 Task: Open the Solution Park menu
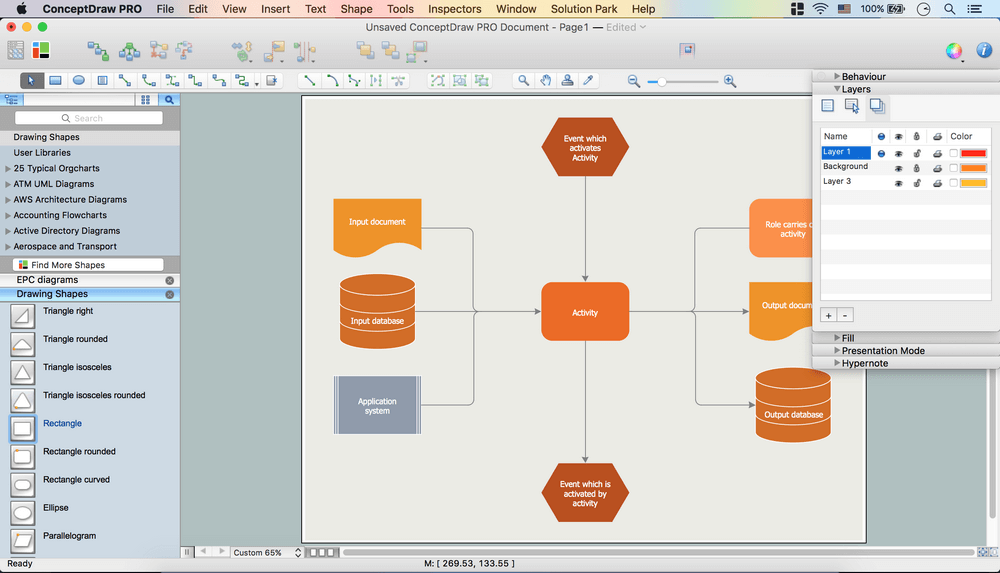pos(584,9)
